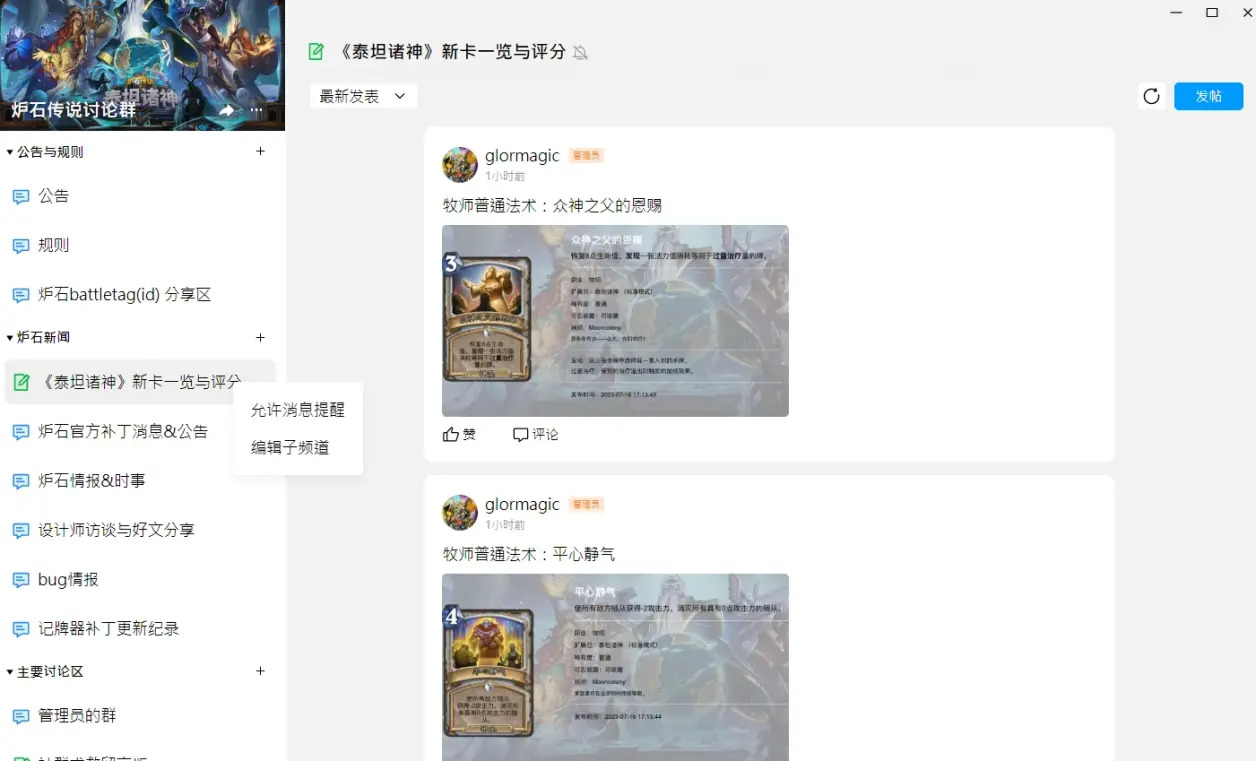Add a channel under 公告与规则
The width and height of the screenshot is (1256, 761).
[260, 152]
